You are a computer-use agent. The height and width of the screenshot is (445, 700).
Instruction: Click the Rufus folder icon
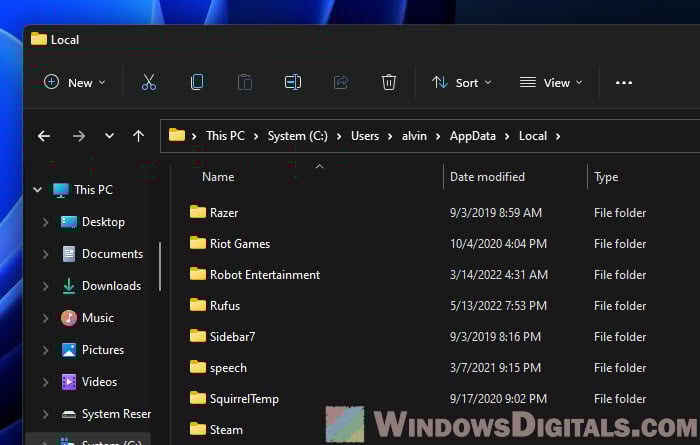(198, 305)
